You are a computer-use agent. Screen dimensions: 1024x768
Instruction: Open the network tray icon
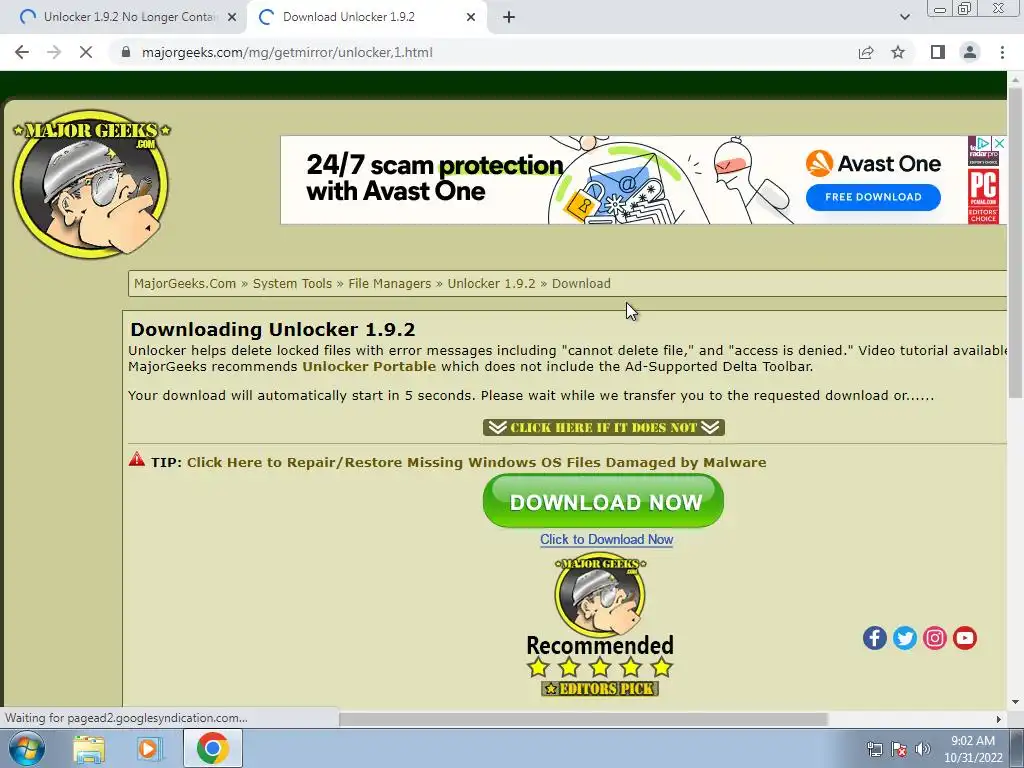coord(874,749)
